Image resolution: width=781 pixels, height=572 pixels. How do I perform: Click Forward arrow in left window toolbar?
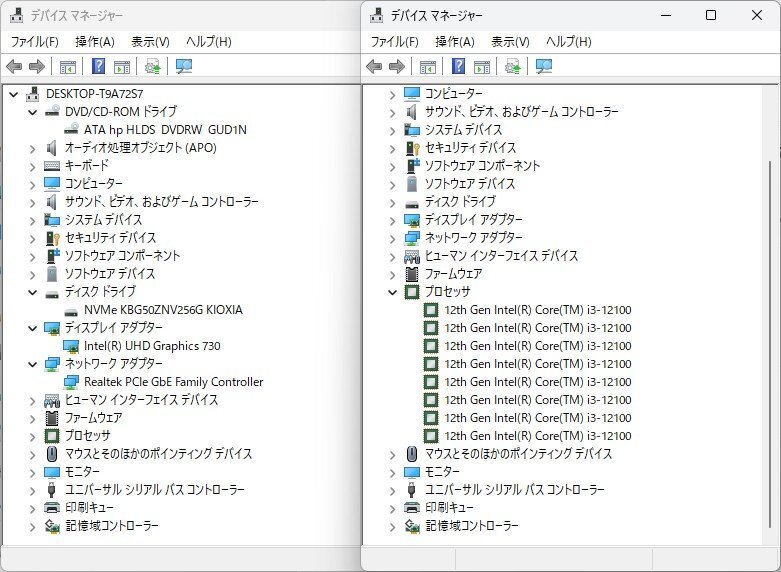click(37, 66)
